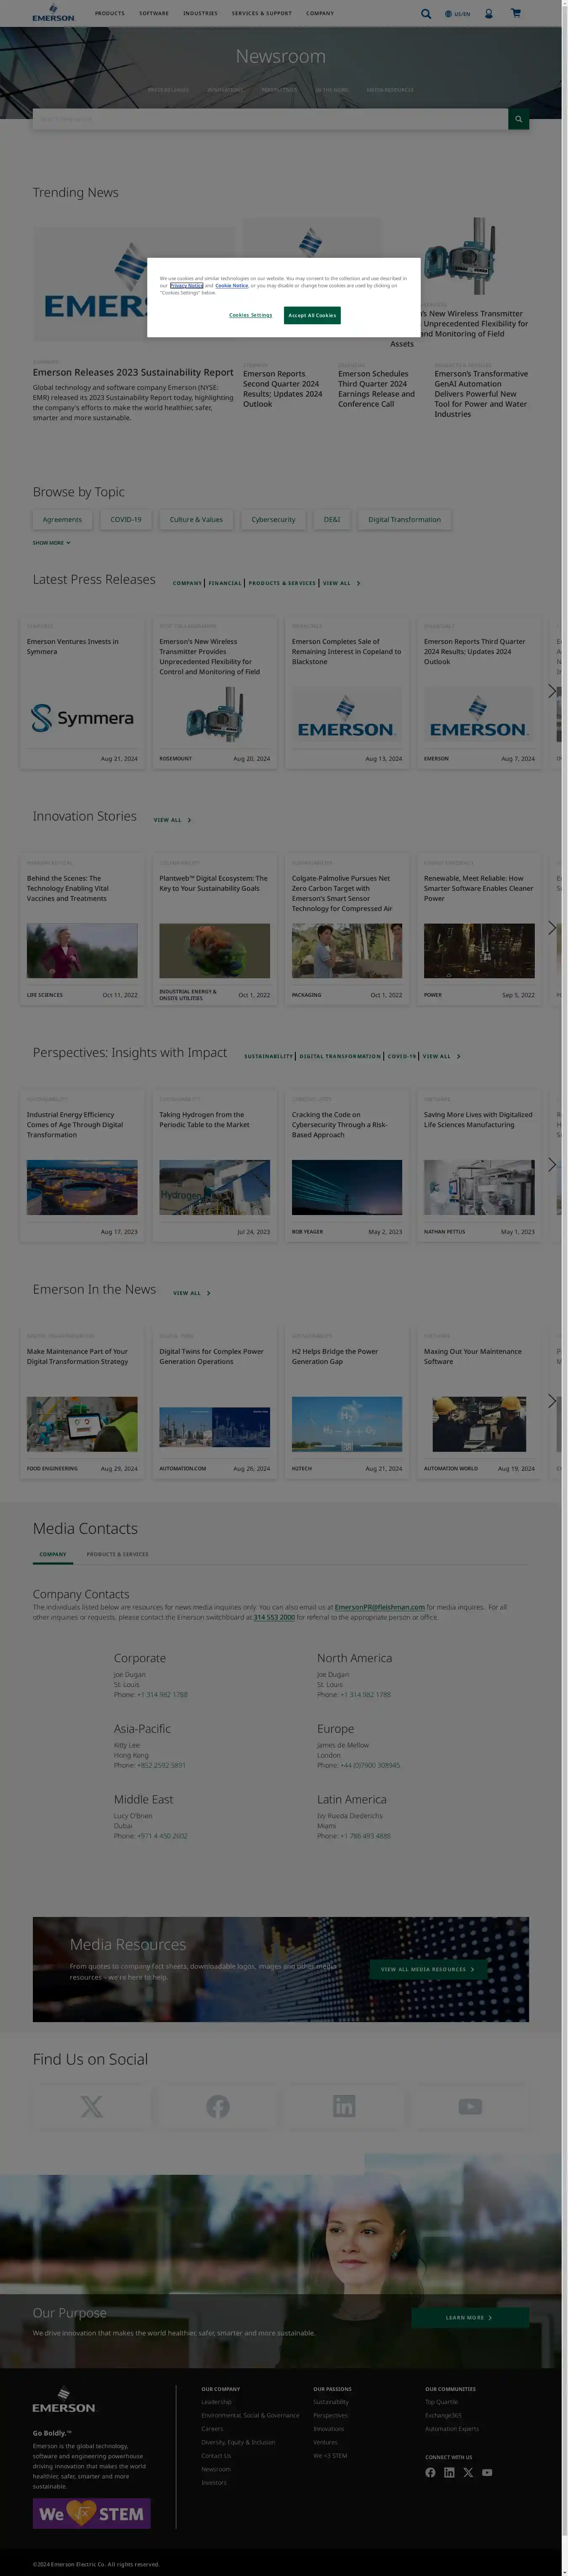Switch to Products & Services media contacts tab

(x=117, y=1554)
